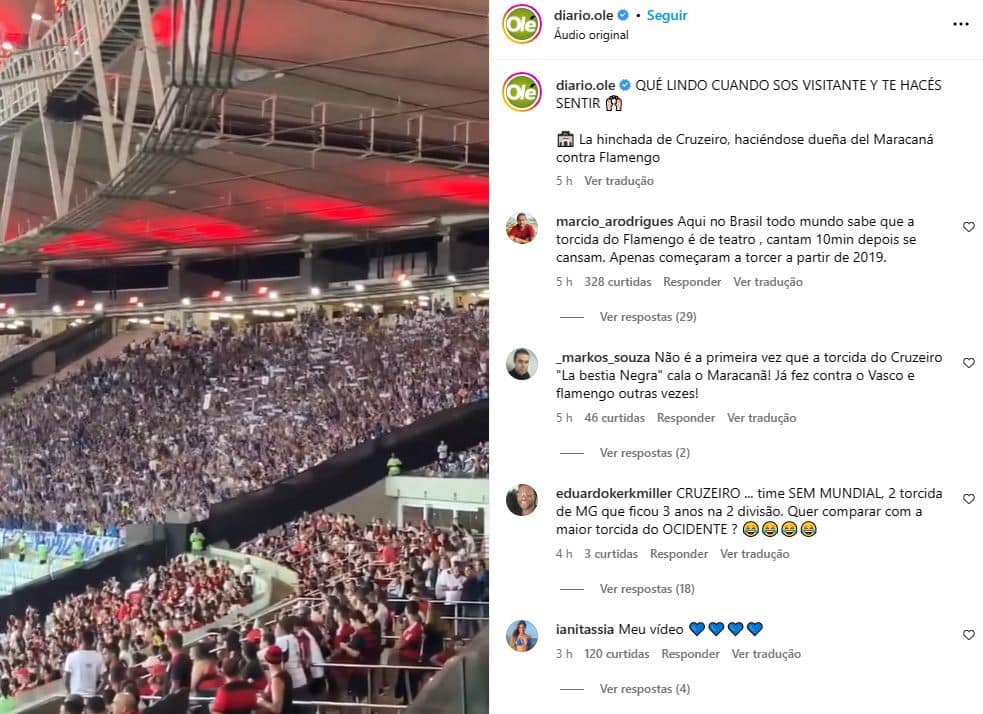Viewport: 983px width, 714px height.
Task: Like the comment by eduardokerkmiller
Action: click(x=969, y=499)
